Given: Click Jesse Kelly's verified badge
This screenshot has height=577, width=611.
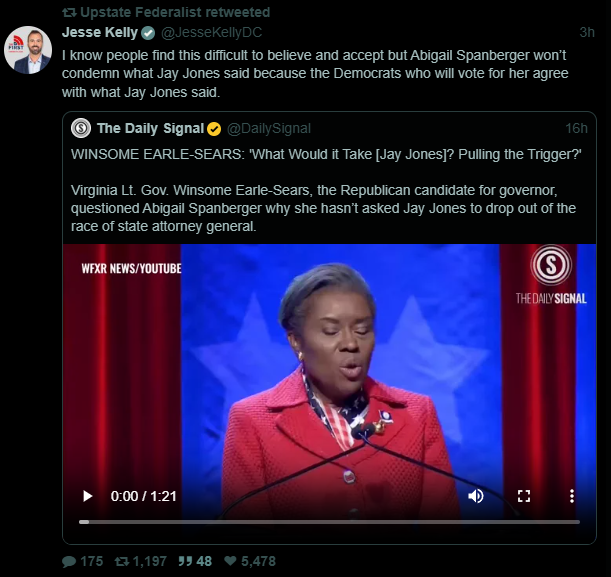Looking at the screenshot, I should tap(148, 32).
